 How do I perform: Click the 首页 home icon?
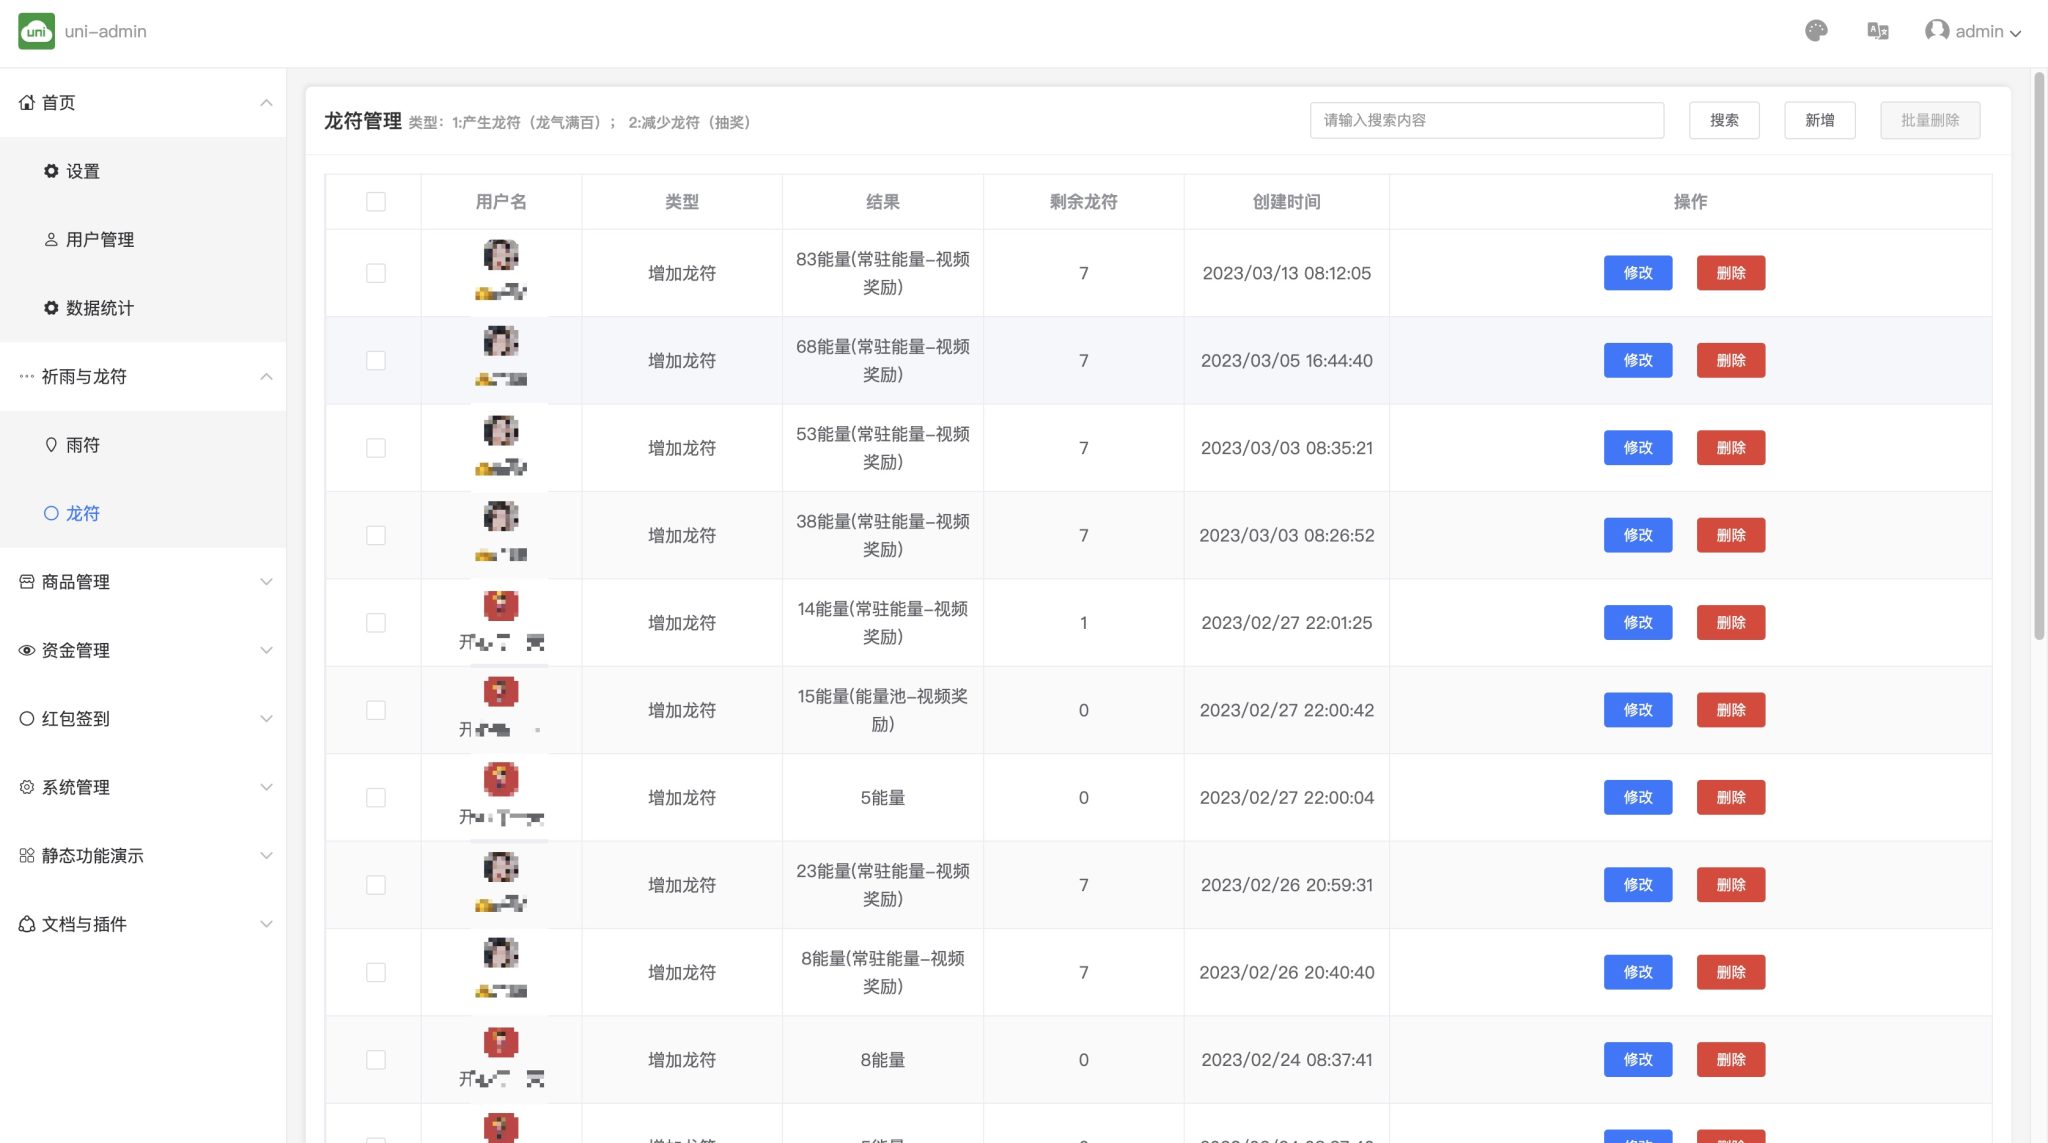(25, 101)
